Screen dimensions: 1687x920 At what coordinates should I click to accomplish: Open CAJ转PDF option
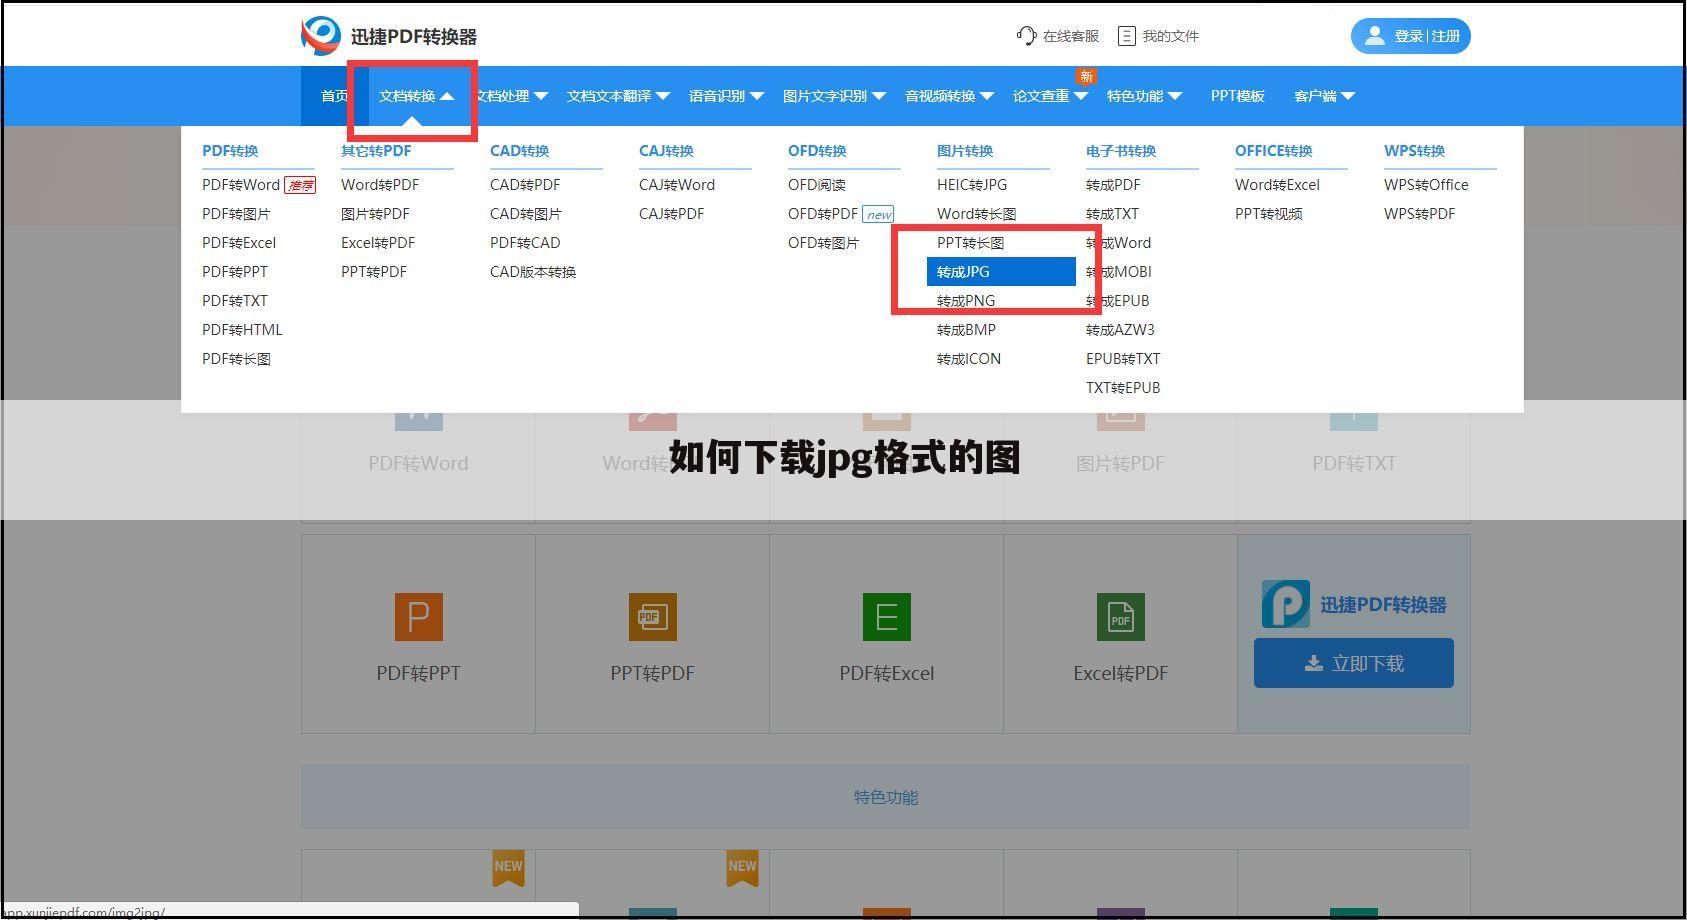pyautogui.click(x=672, y=214)
